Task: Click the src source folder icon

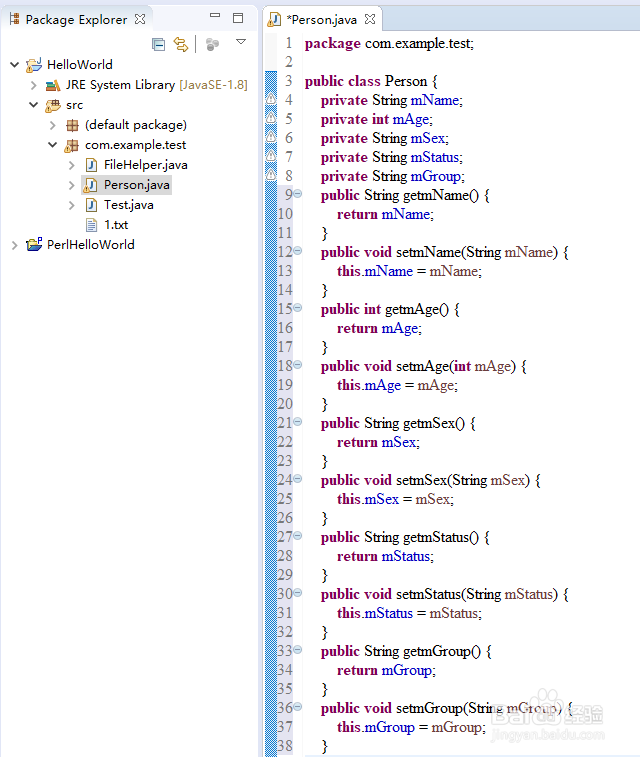Action: pyautogui.click(x=53, y=105)
